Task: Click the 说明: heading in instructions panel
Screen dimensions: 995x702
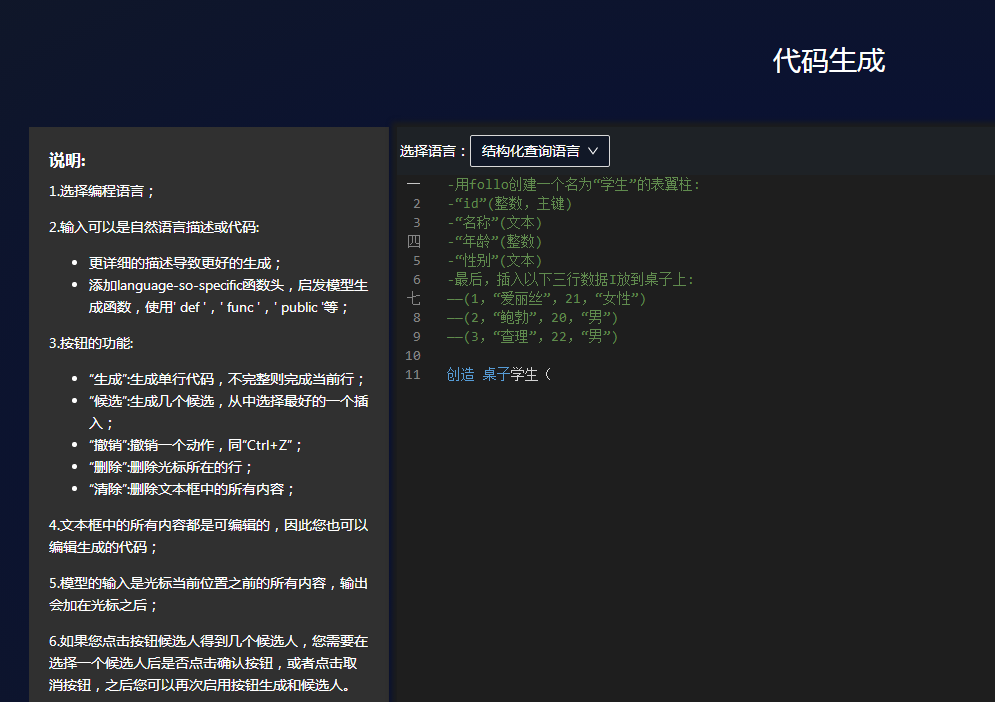Action: (x=68, y=161)
